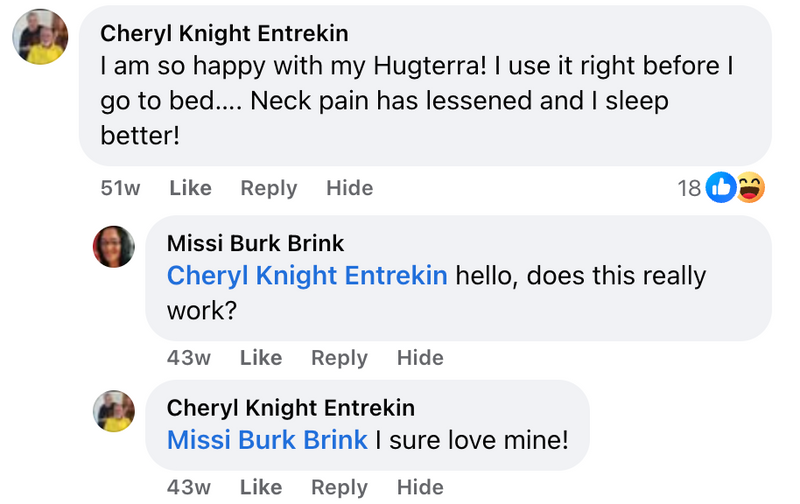Reply to "I sure love mine!" comment
The width and height of the screenshot is (800, 504).
[x=339, y=487]
